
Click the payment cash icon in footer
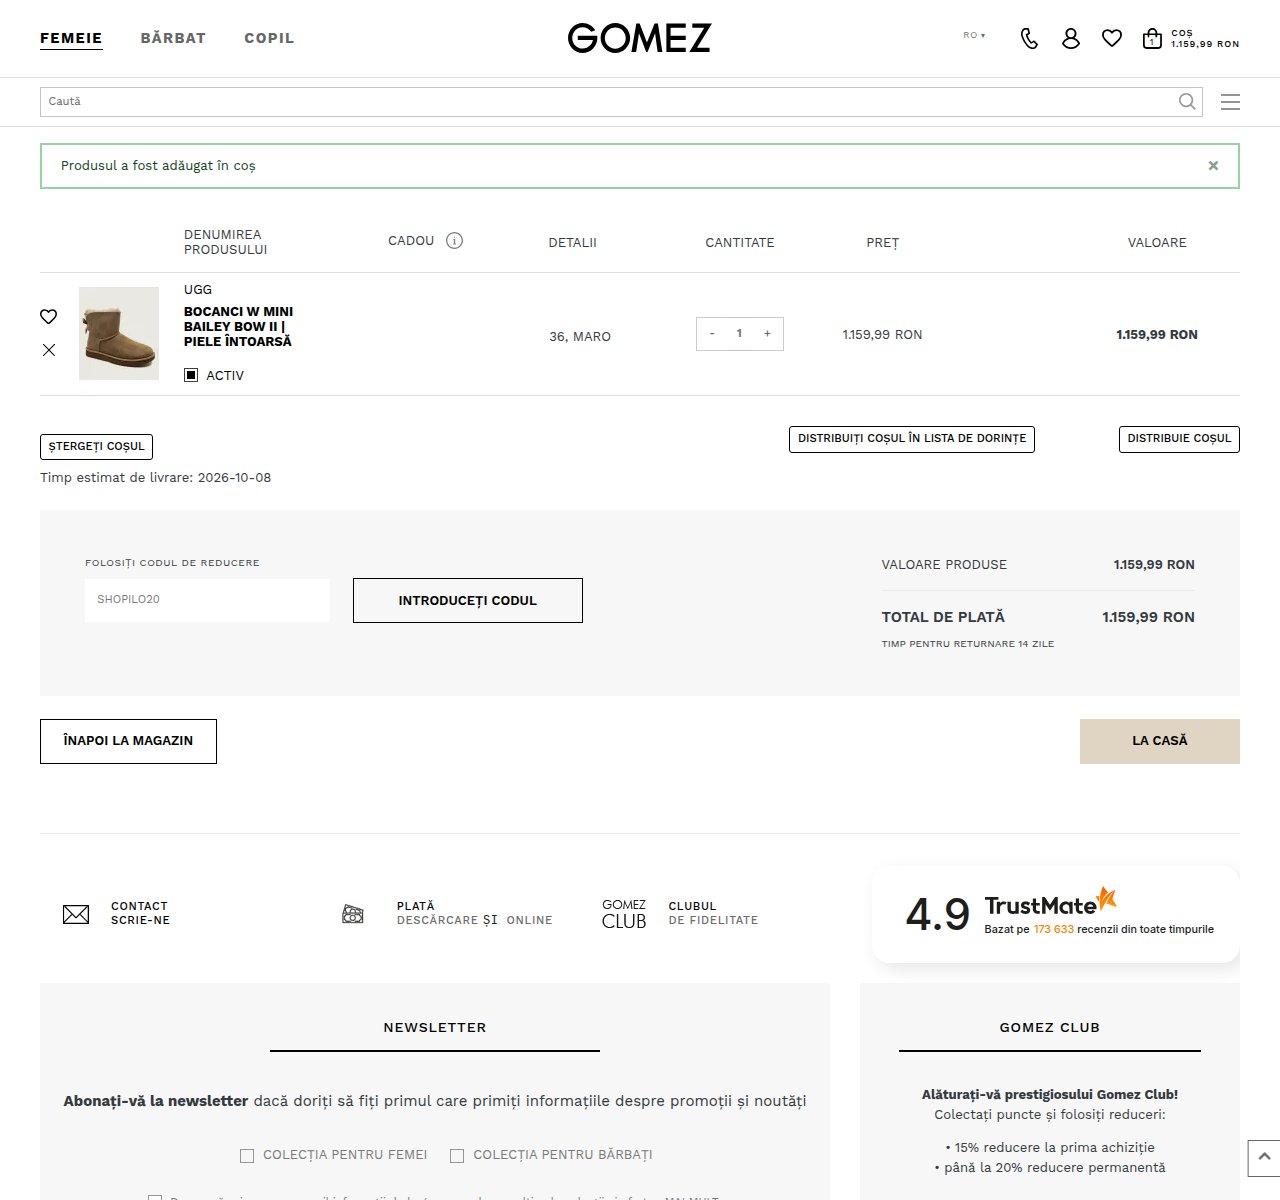coord(353,914)
